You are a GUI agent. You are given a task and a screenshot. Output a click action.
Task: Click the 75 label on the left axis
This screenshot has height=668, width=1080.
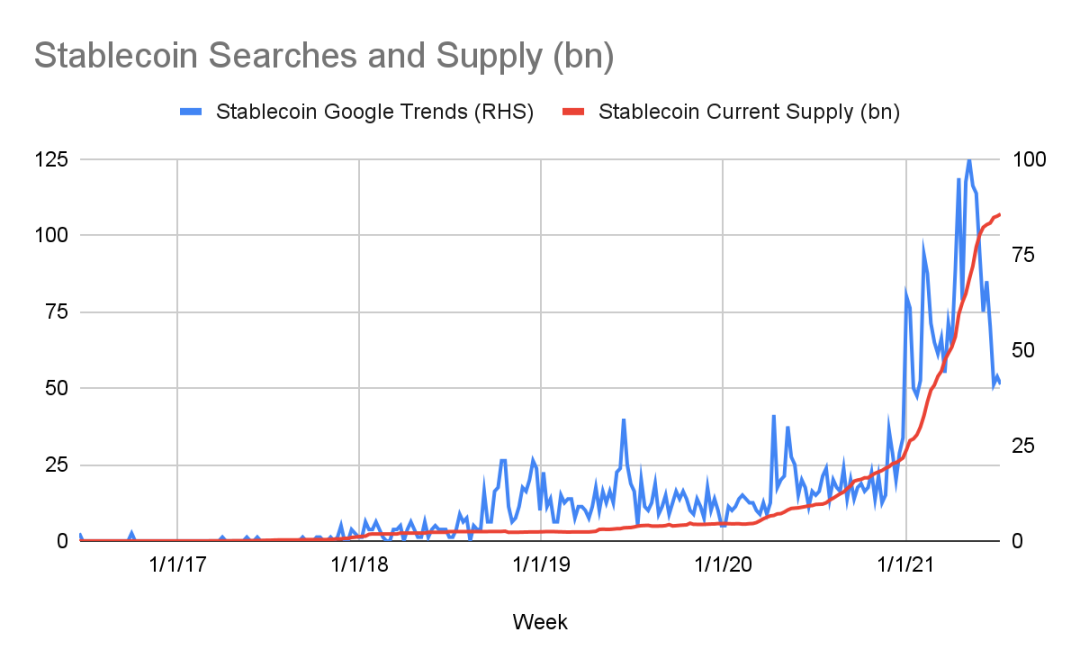[57, 312]
